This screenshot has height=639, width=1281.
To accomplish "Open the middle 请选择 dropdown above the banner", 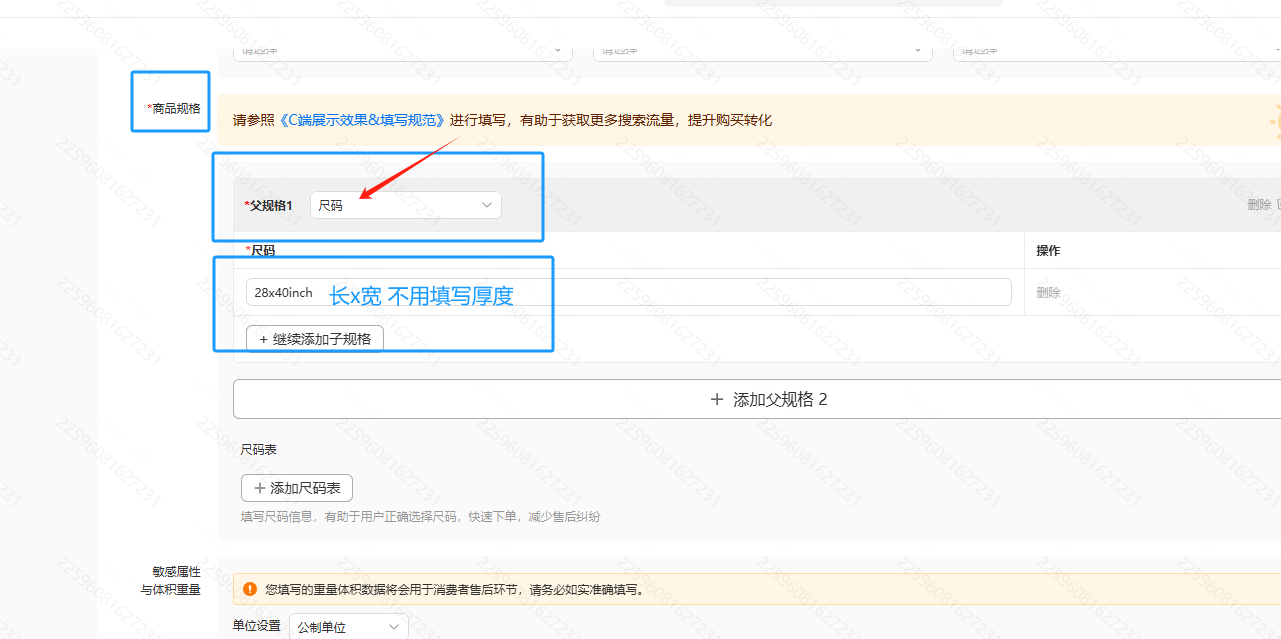I will click(762, 50).
